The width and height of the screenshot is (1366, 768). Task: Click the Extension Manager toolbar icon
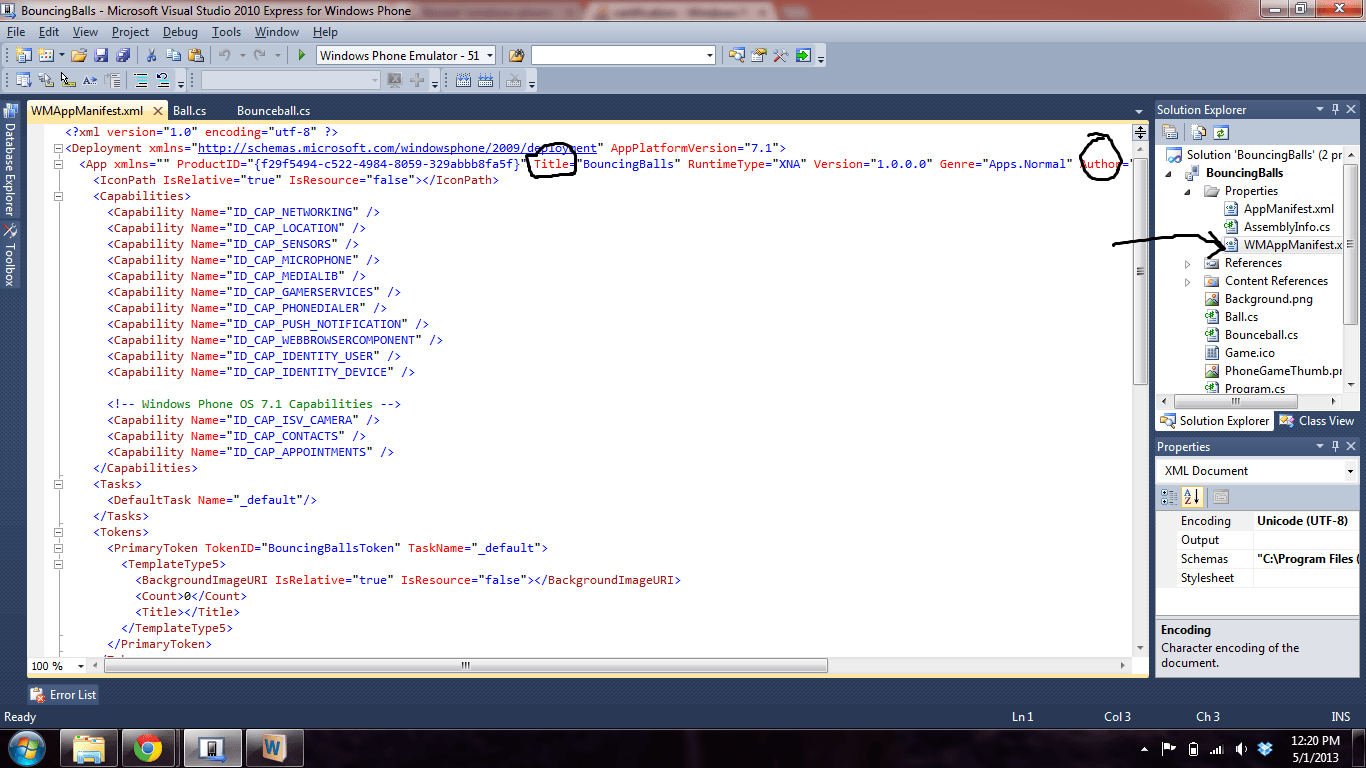point(803,56)
